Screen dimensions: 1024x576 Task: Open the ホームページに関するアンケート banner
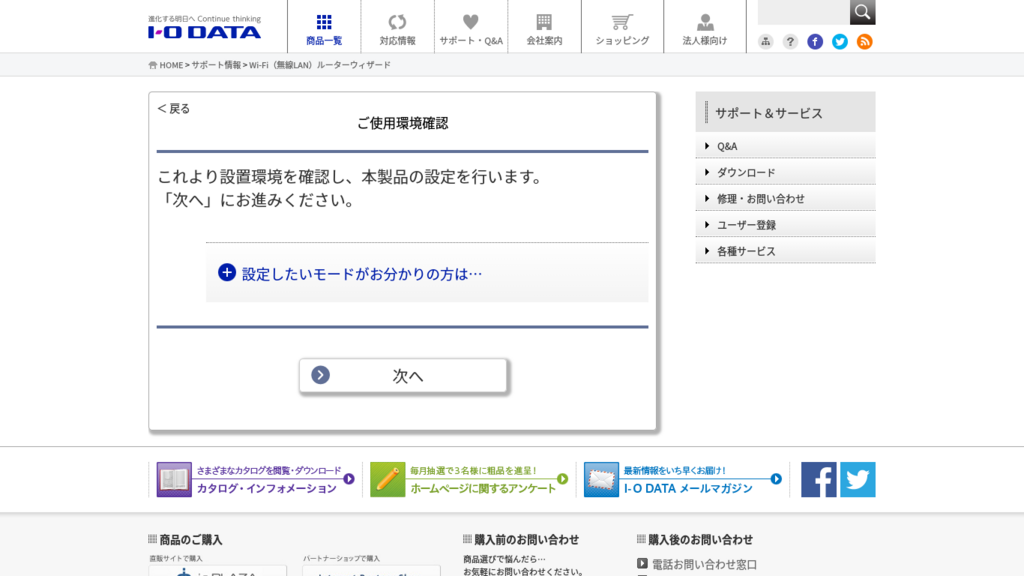pos(469,480)
